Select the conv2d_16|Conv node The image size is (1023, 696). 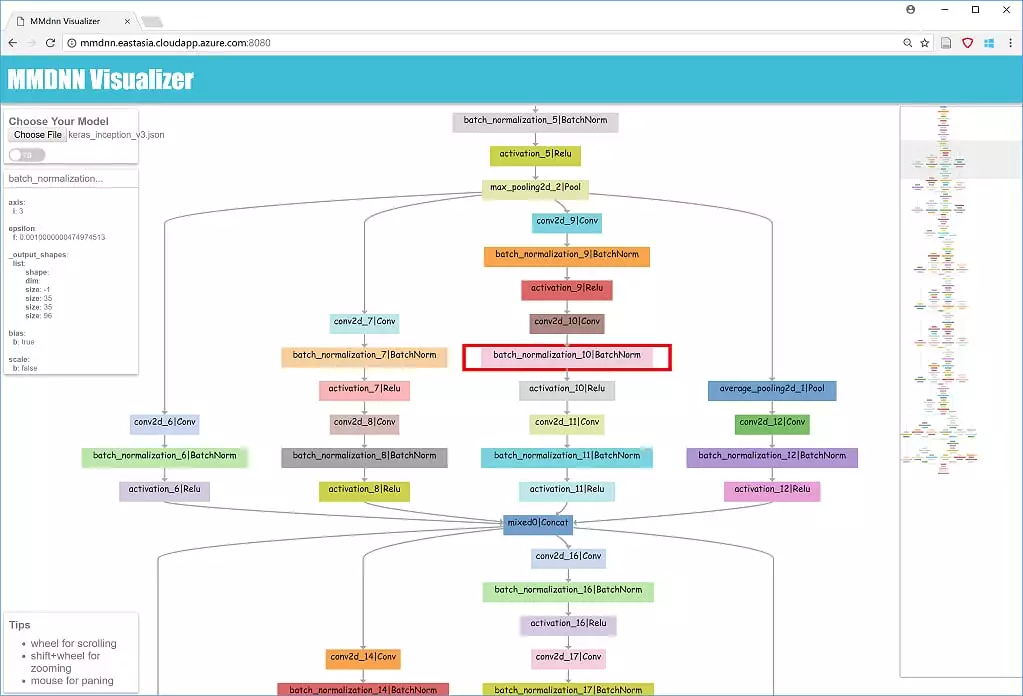point(568,558)
